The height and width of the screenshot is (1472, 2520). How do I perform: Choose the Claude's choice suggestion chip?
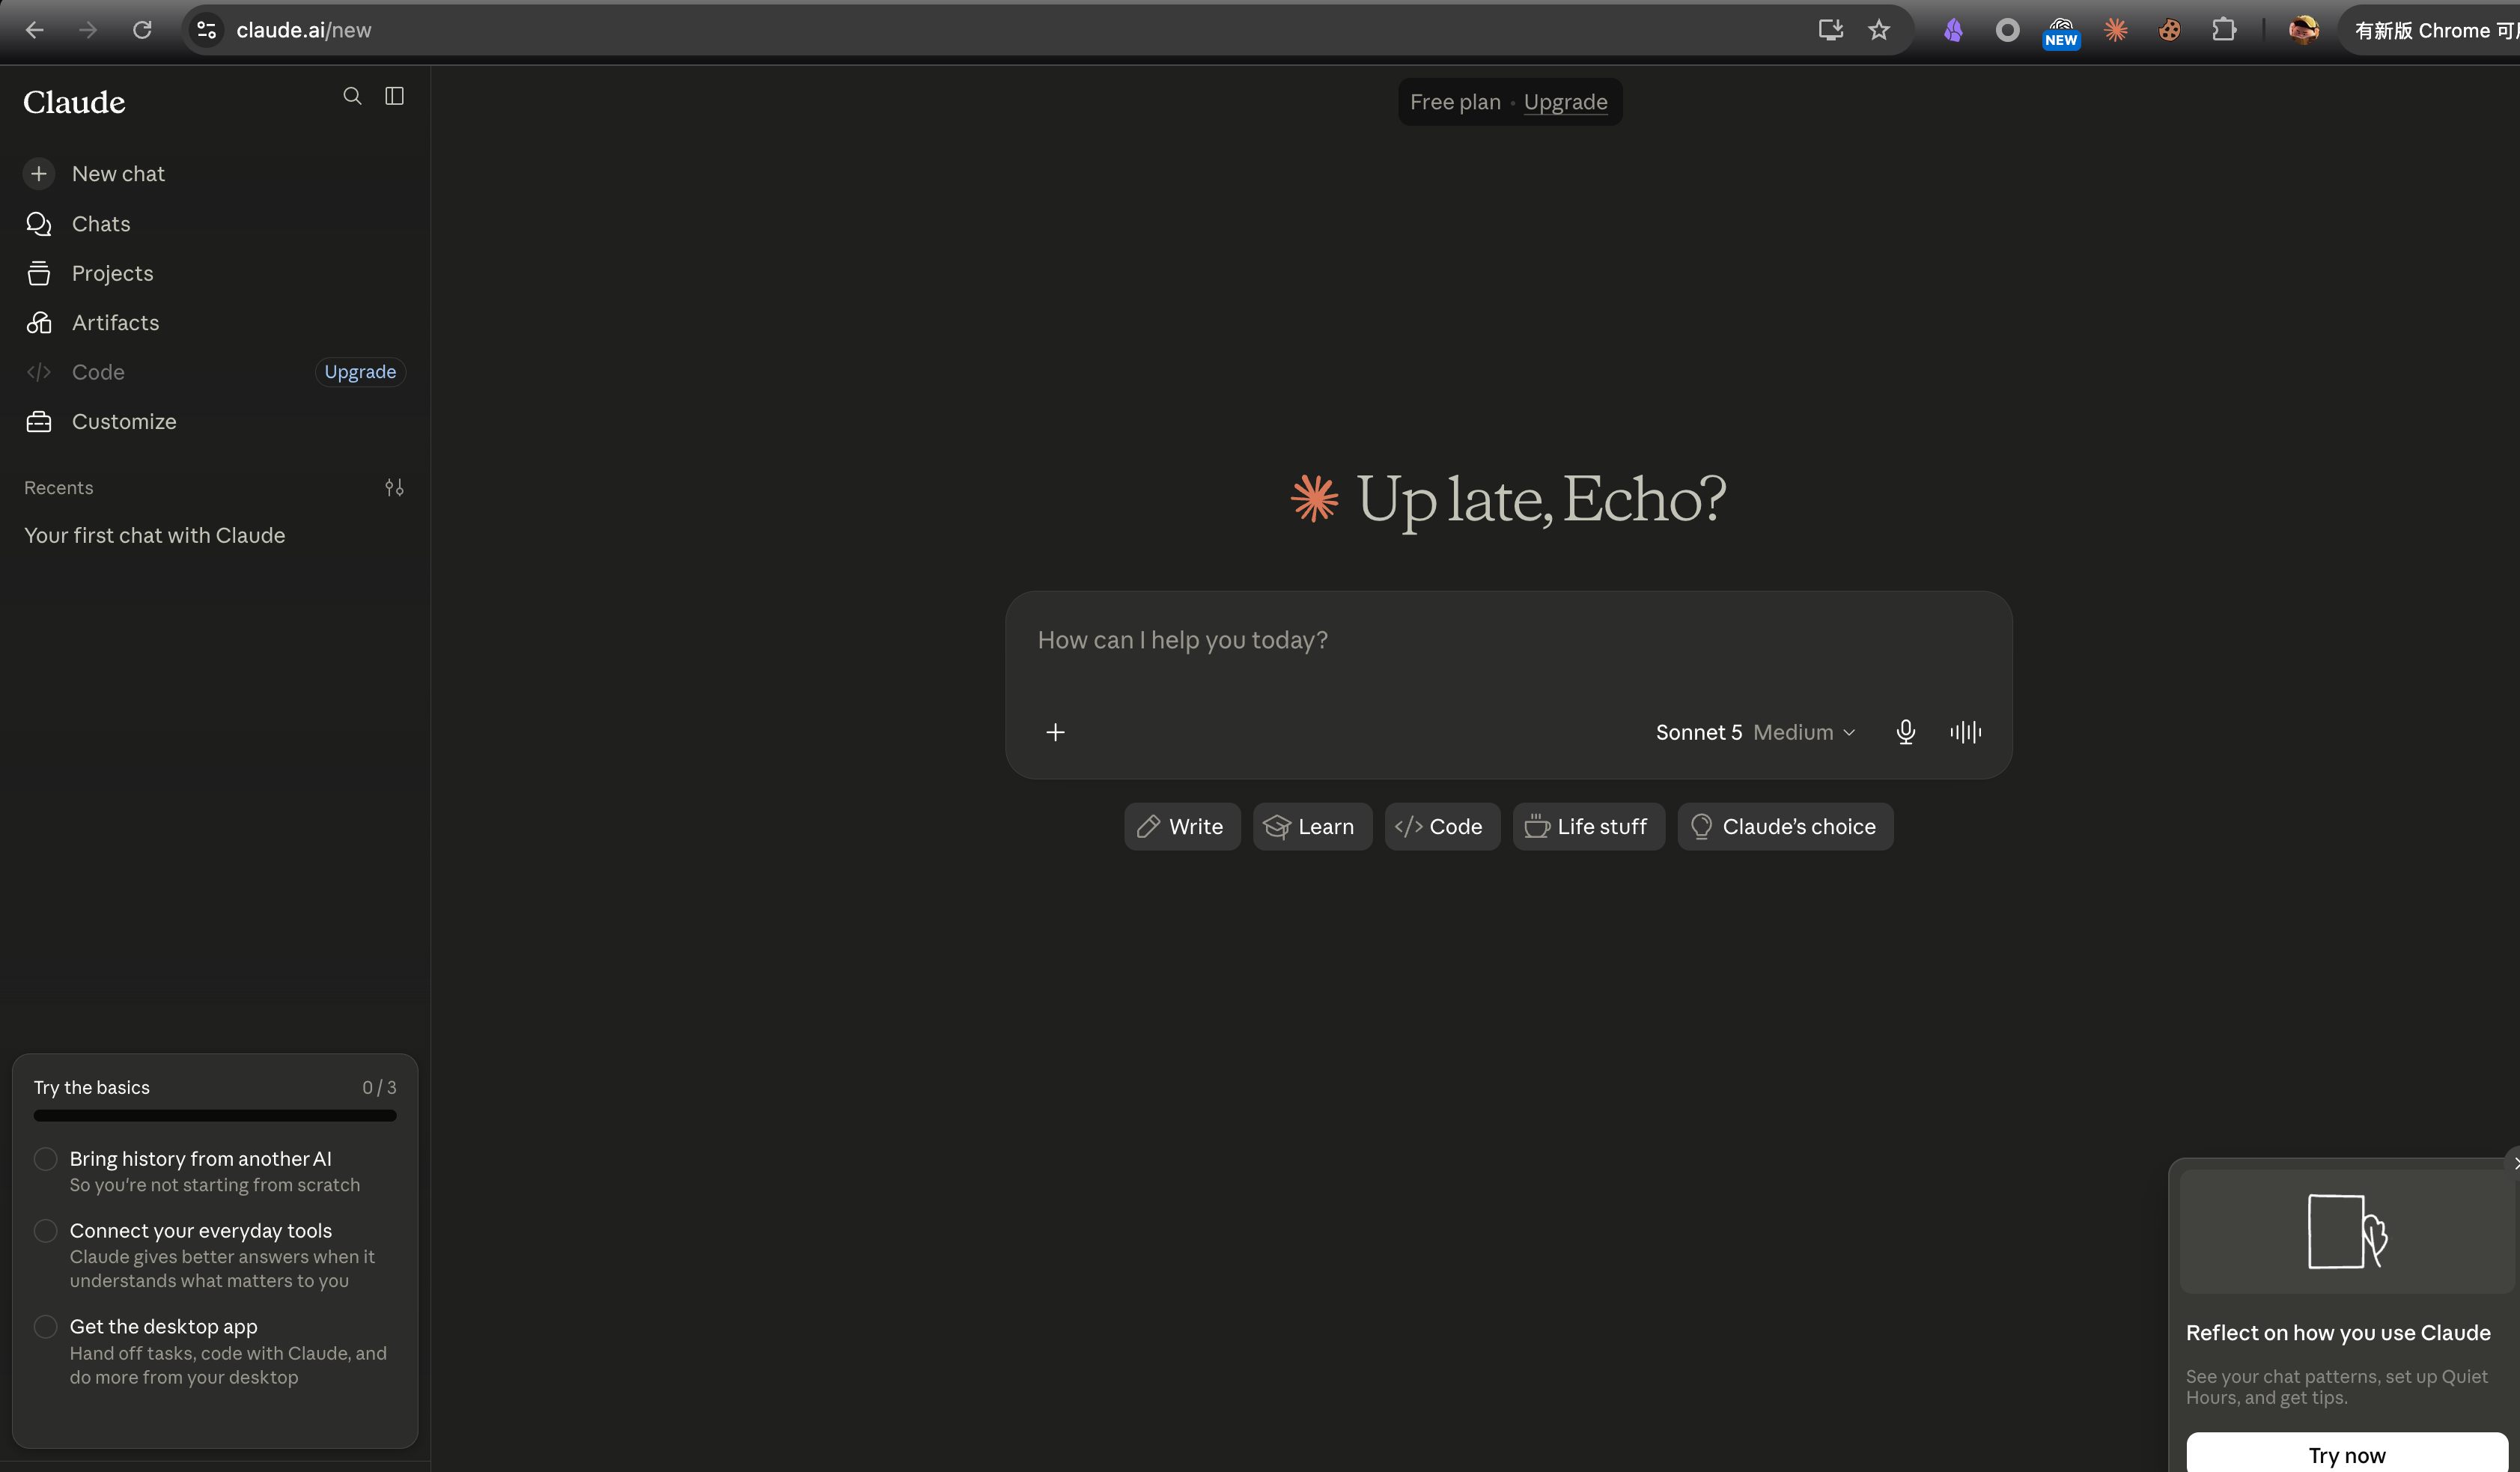coord(1785,827)
